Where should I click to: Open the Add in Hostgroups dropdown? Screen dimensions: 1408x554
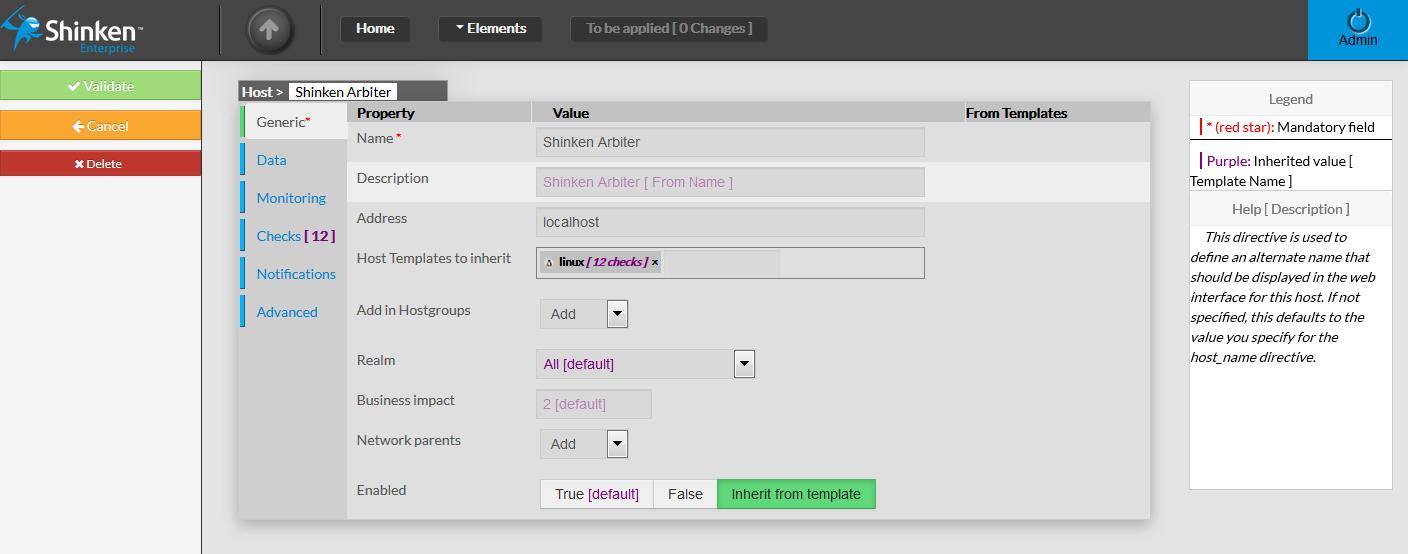coord(617,314)
